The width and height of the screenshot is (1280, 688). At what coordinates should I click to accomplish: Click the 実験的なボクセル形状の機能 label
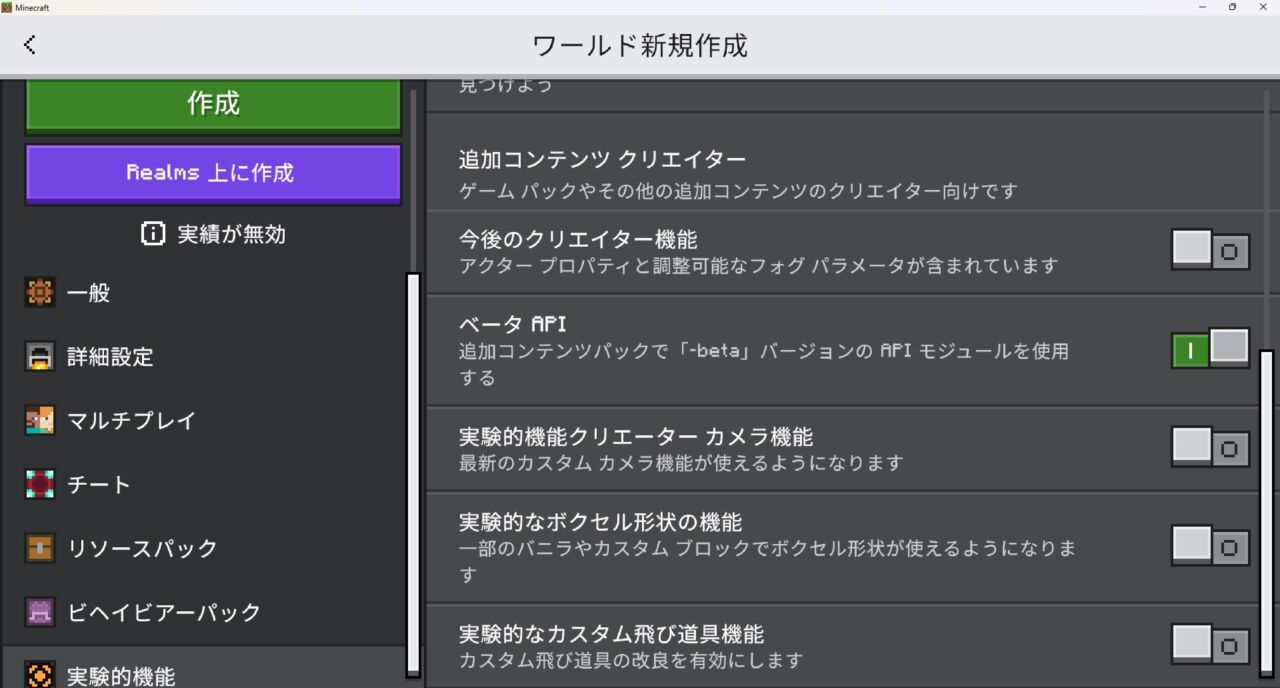pos(600,523)
